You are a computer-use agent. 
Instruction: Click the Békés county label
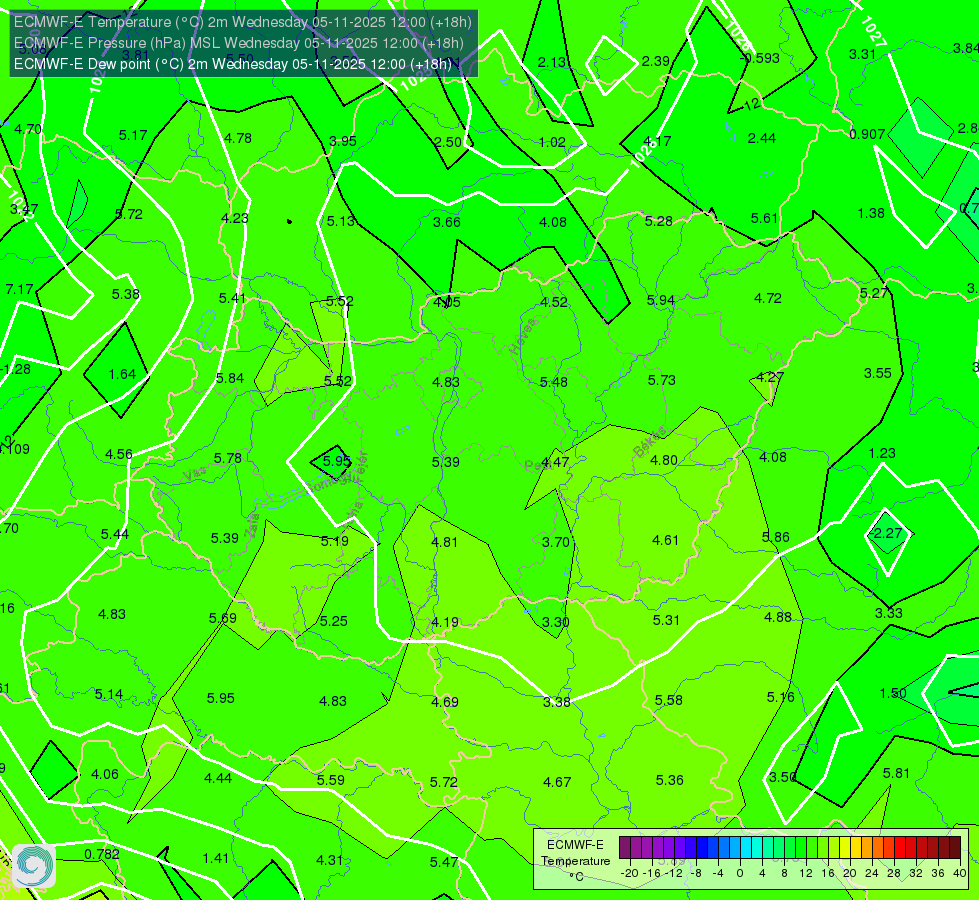[x=649, y=442]
